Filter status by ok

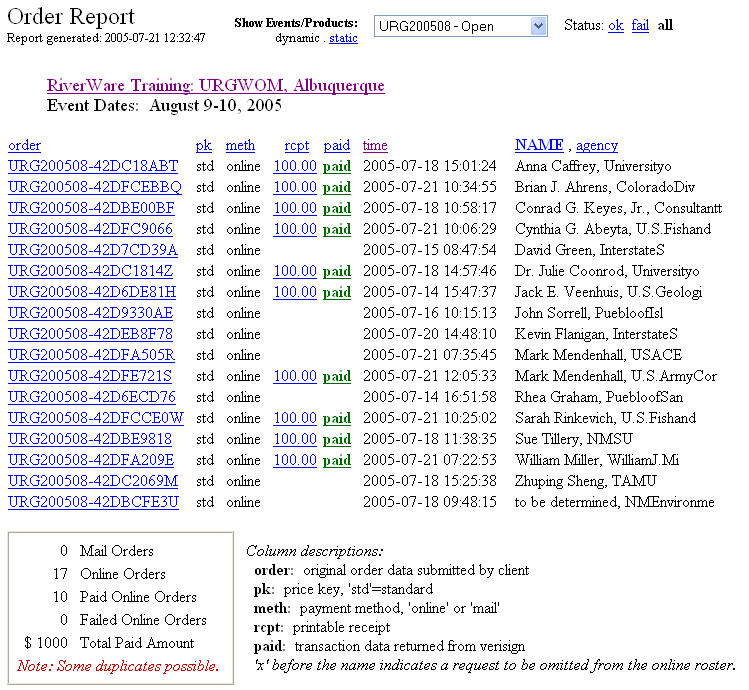click(x=616, y=25)
